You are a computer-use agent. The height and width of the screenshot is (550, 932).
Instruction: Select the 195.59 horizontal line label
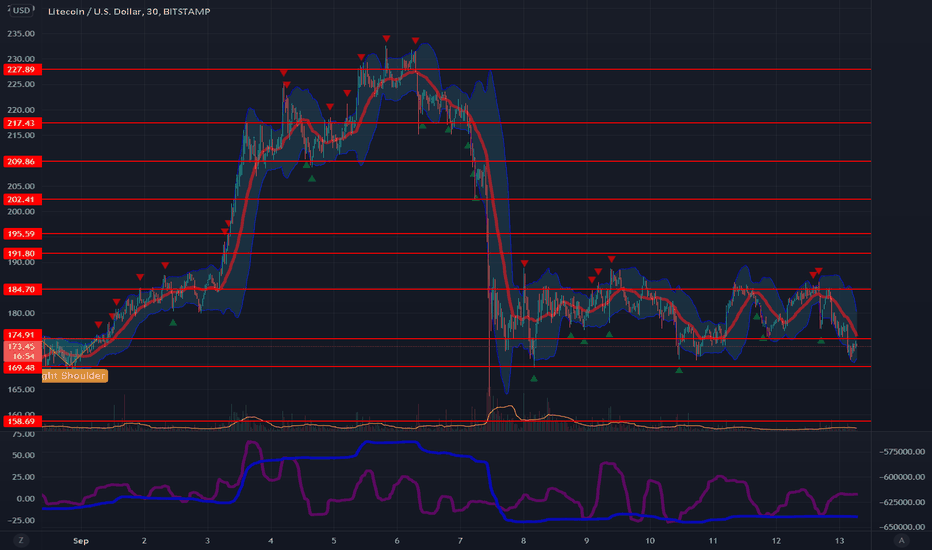(x=21, y=234)
